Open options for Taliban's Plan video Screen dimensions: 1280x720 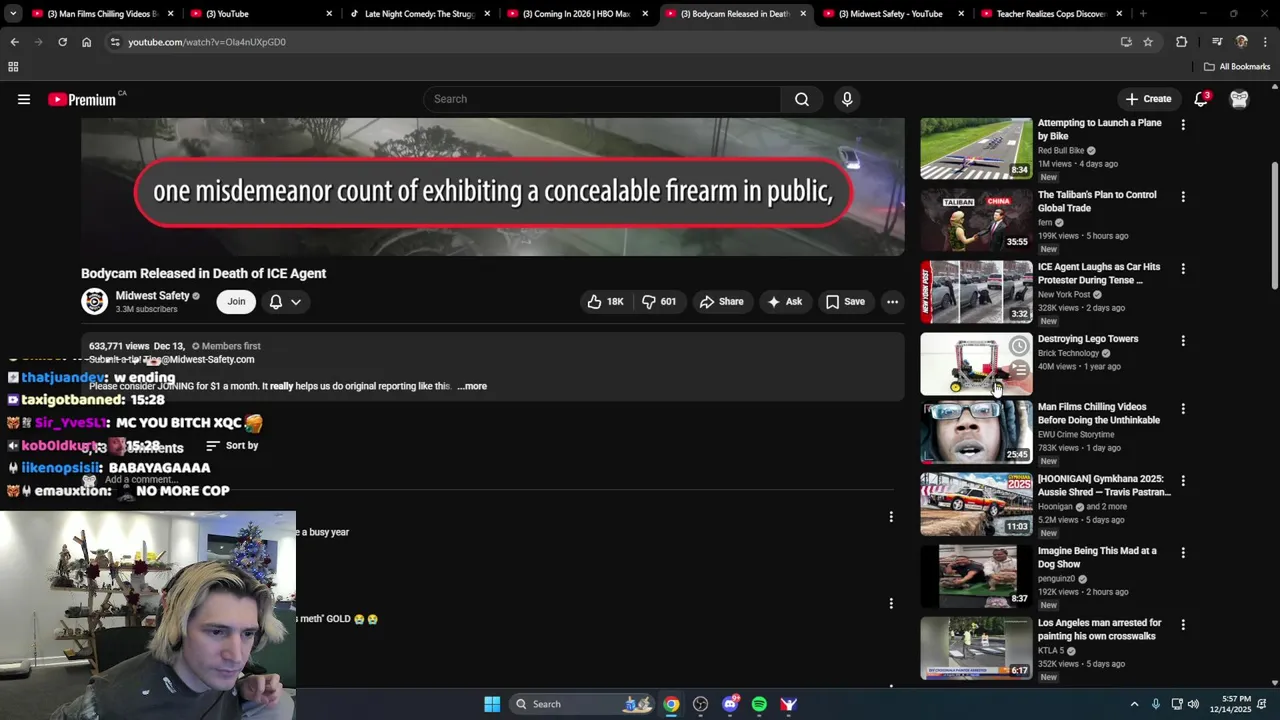tap(1183, 197)
